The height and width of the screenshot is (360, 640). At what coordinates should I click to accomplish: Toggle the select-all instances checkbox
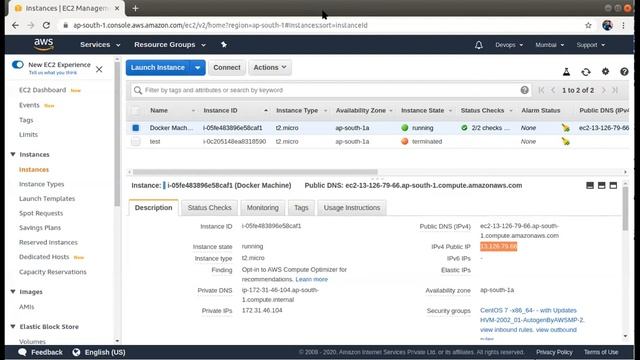[x=136, y=110]
